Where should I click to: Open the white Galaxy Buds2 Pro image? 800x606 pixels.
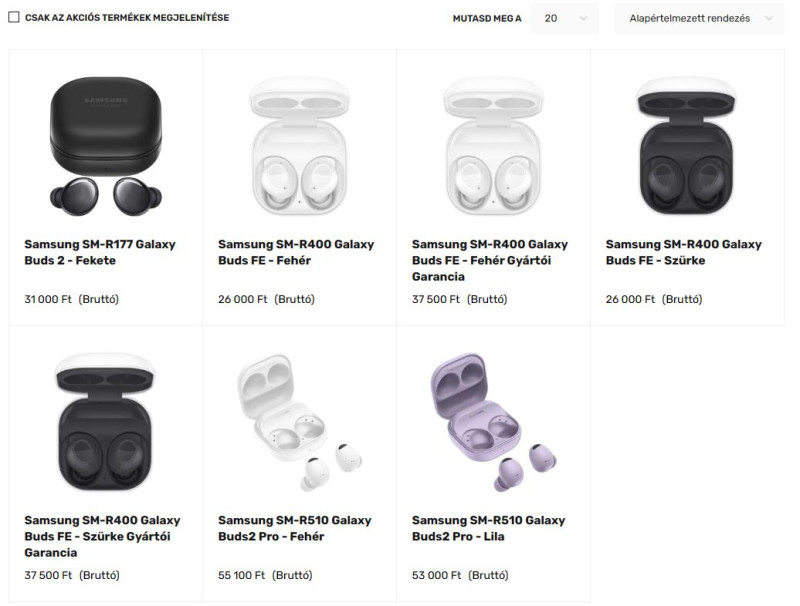coord(300,422)
